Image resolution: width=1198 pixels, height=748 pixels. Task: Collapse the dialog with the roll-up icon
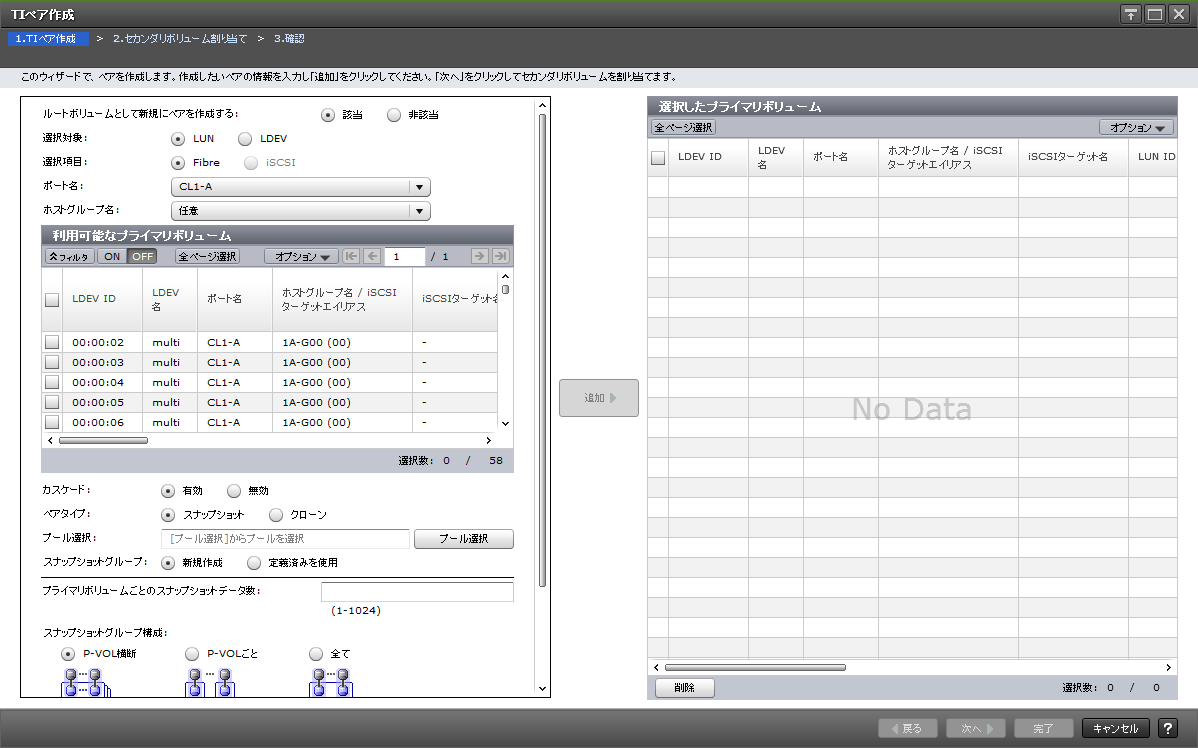click(1131, 13)
